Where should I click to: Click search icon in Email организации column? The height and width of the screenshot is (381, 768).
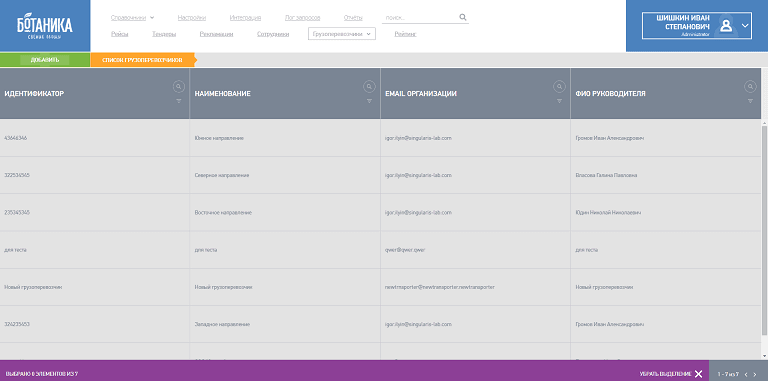pyautogui.click(x=559, y=87)
